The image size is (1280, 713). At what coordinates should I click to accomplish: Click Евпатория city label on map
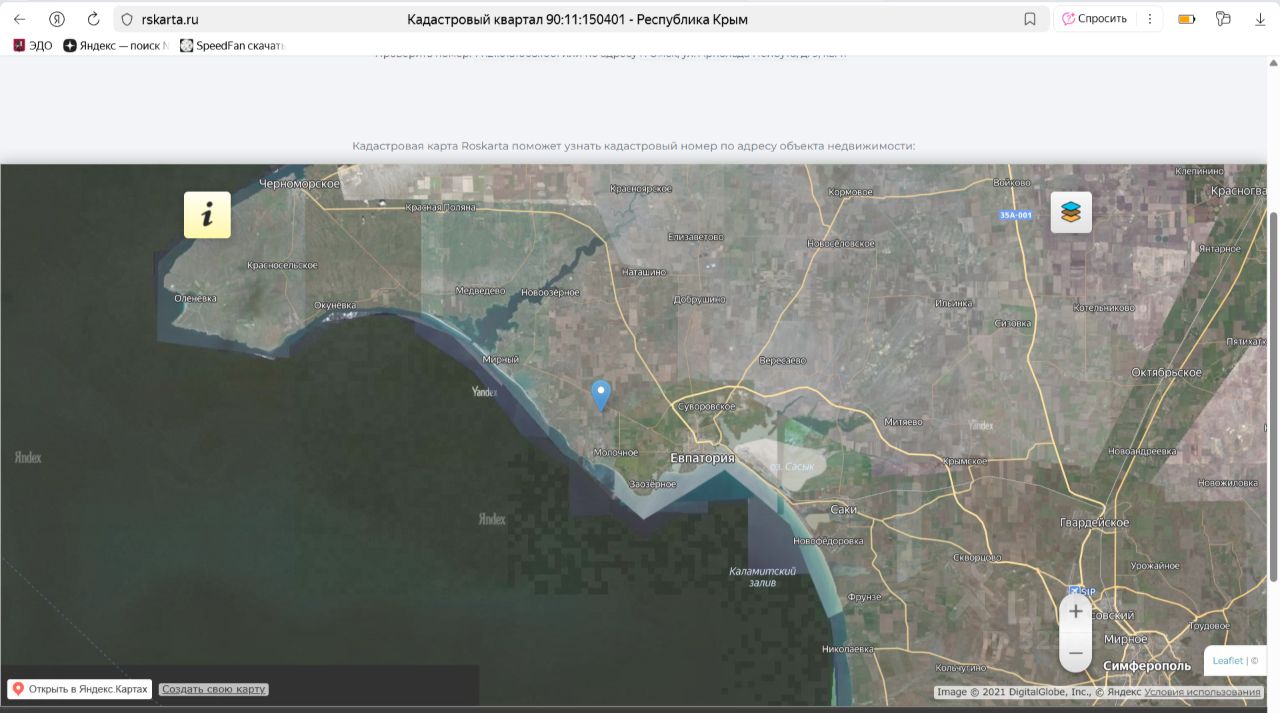(x=702, y=458)
